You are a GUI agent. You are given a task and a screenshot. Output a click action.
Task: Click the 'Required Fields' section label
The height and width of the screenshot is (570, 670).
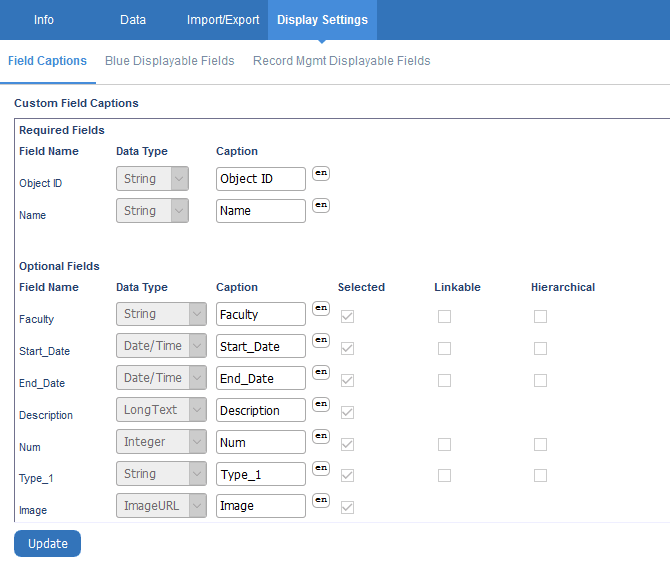pyautogui.click(x=62, y=130)
